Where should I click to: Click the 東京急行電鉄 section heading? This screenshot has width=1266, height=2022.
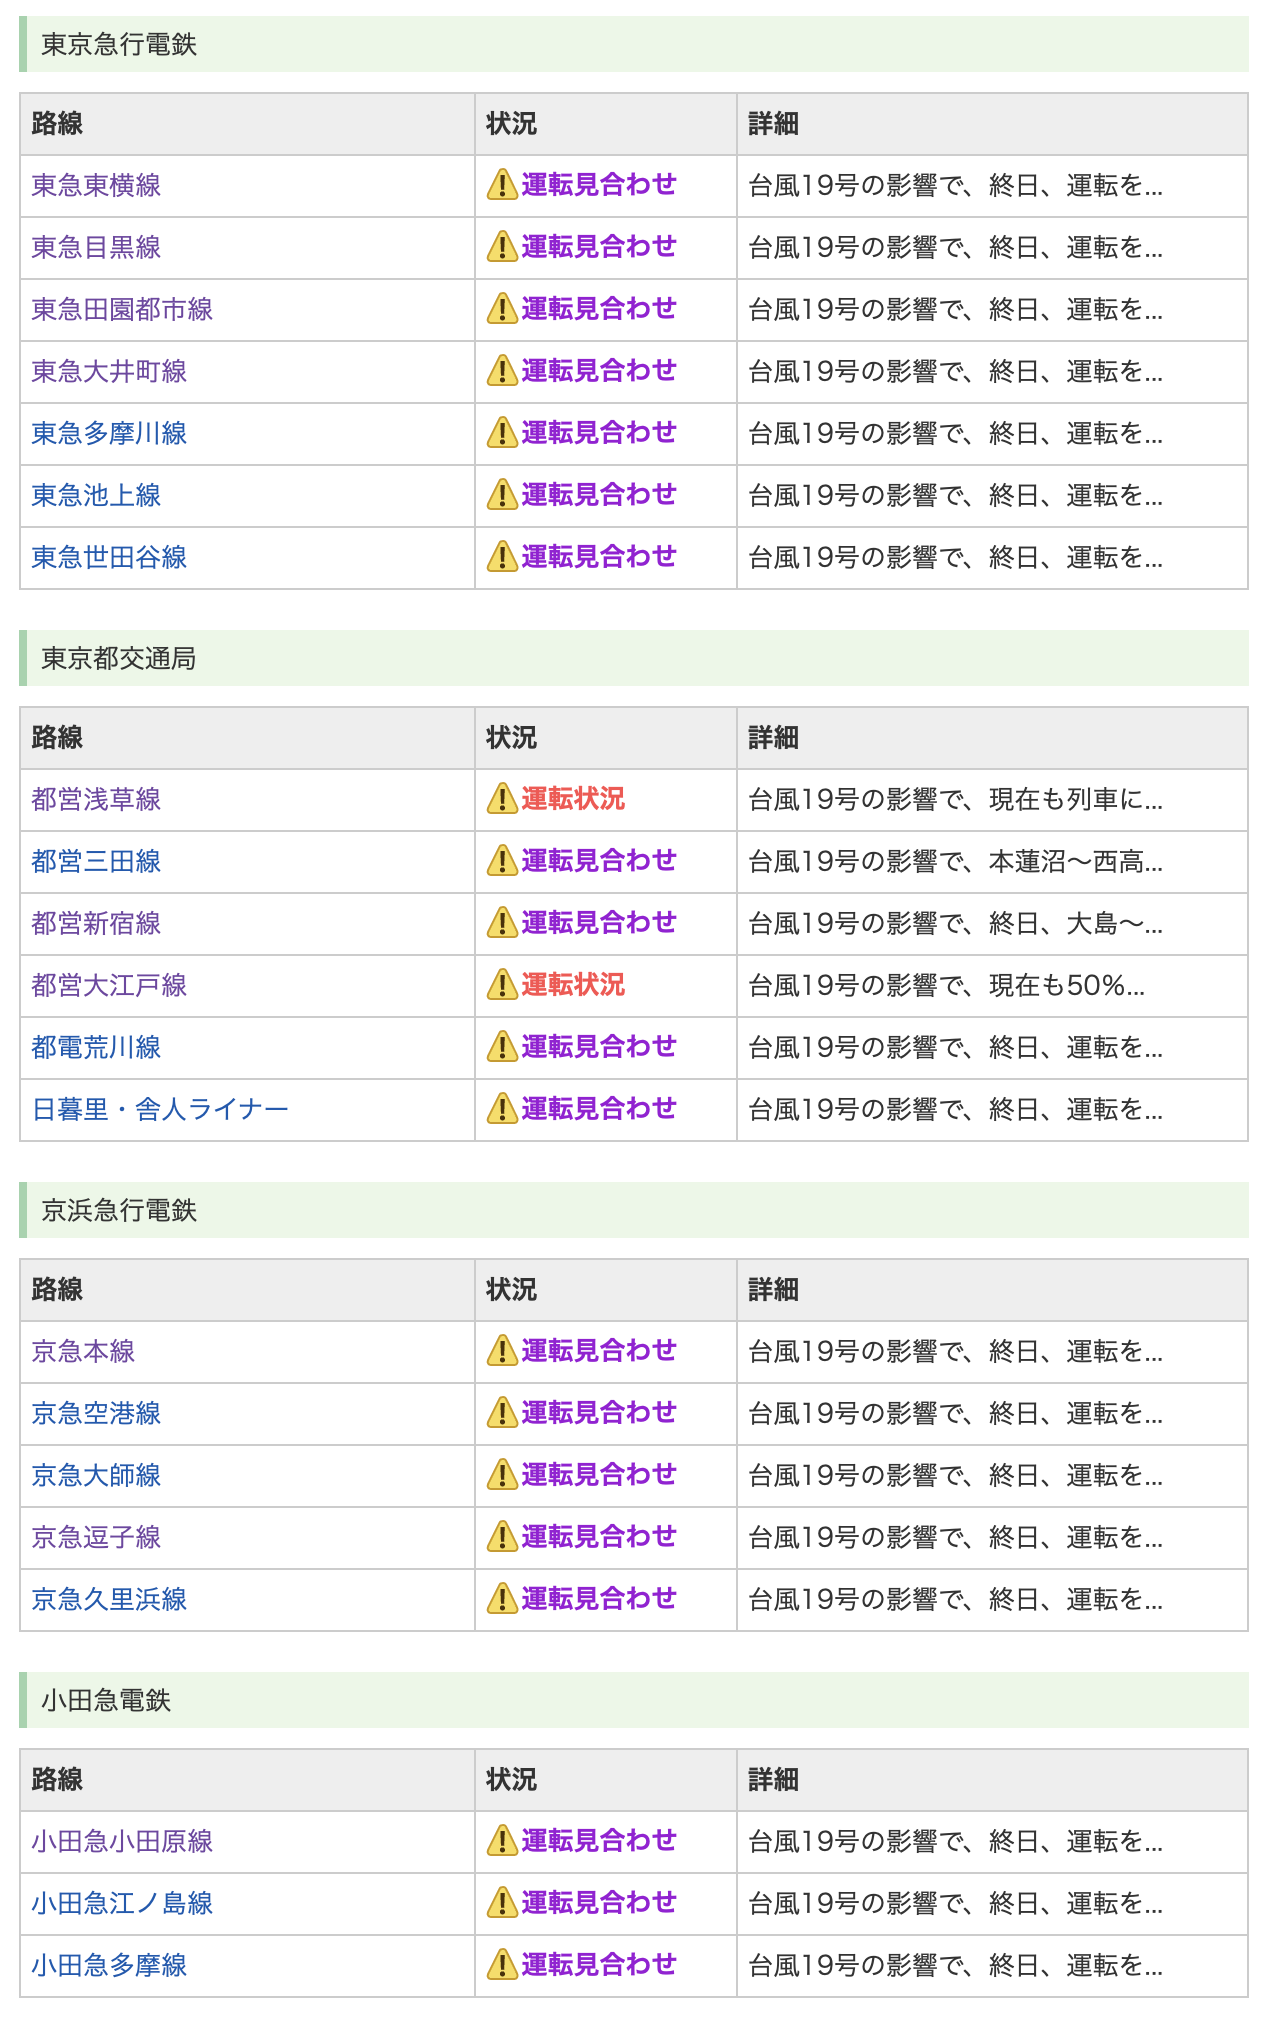pos(634,44)
